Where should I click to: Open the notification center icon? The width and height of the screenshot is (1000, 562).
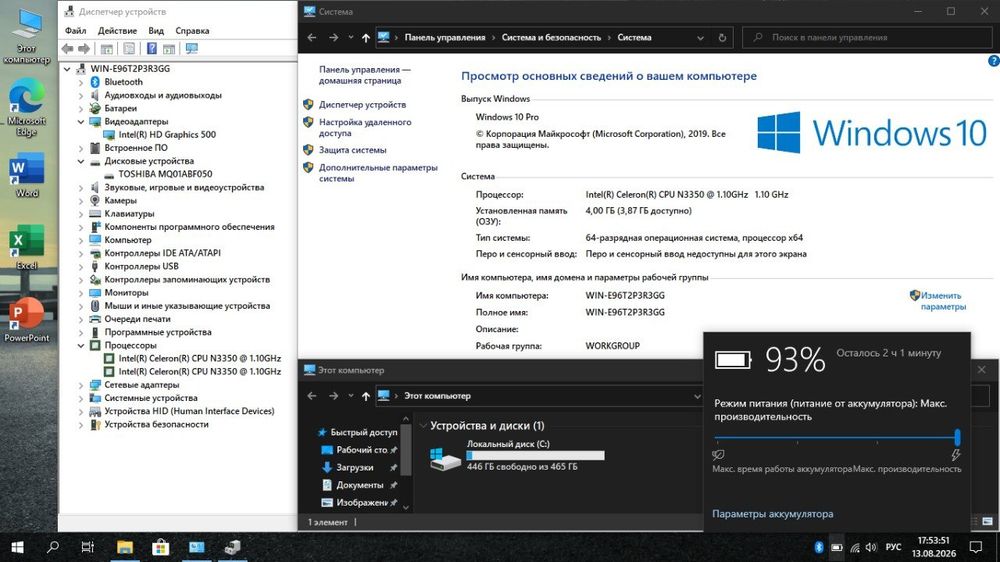[975, 547]
